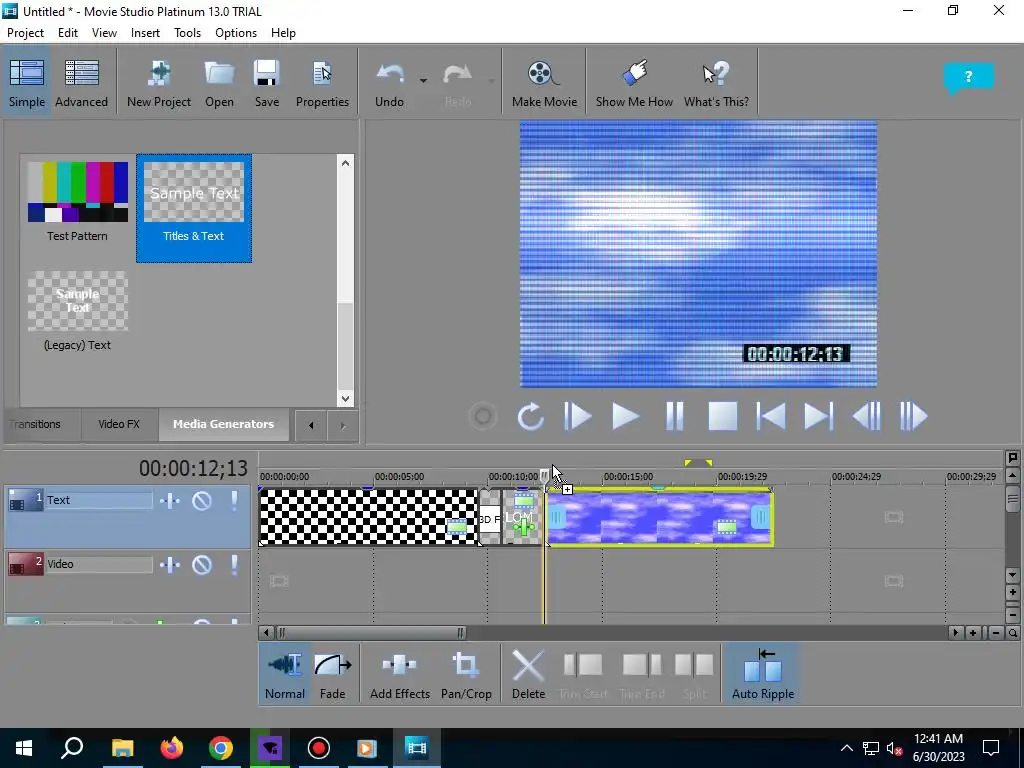Image resolution: width=1024 pixels, height=768 pixels.
Task: Click the timeline zoom tool magnifier
Action: pyautogui.click(x=1012, y=633)
